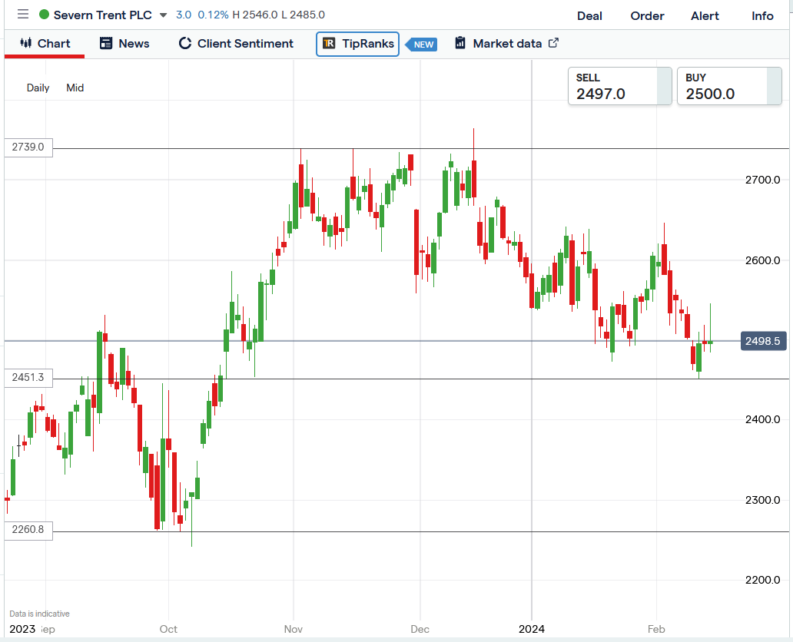Select the 2739.0 resistance level label
Image resolution: width=793 pixels, height=642 pixels.
coord(28,147)
